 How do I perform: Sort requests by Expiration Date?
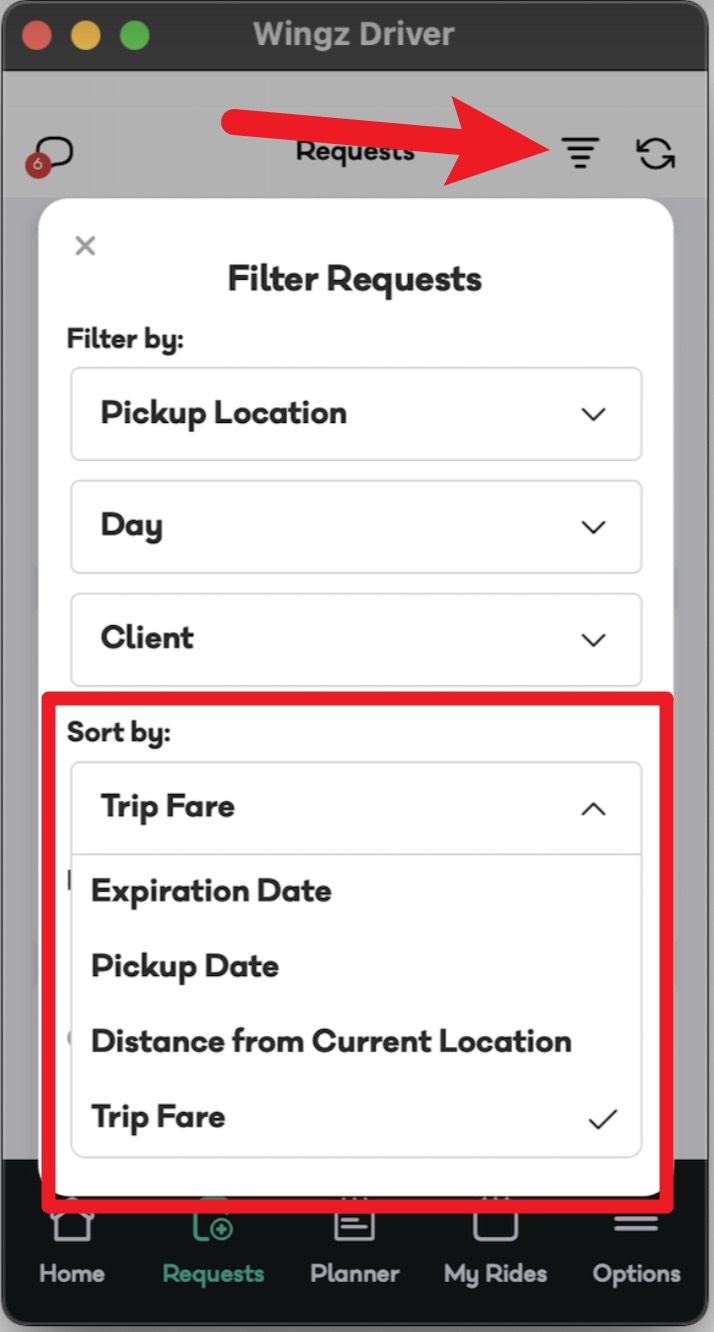[x=211, y=891]
